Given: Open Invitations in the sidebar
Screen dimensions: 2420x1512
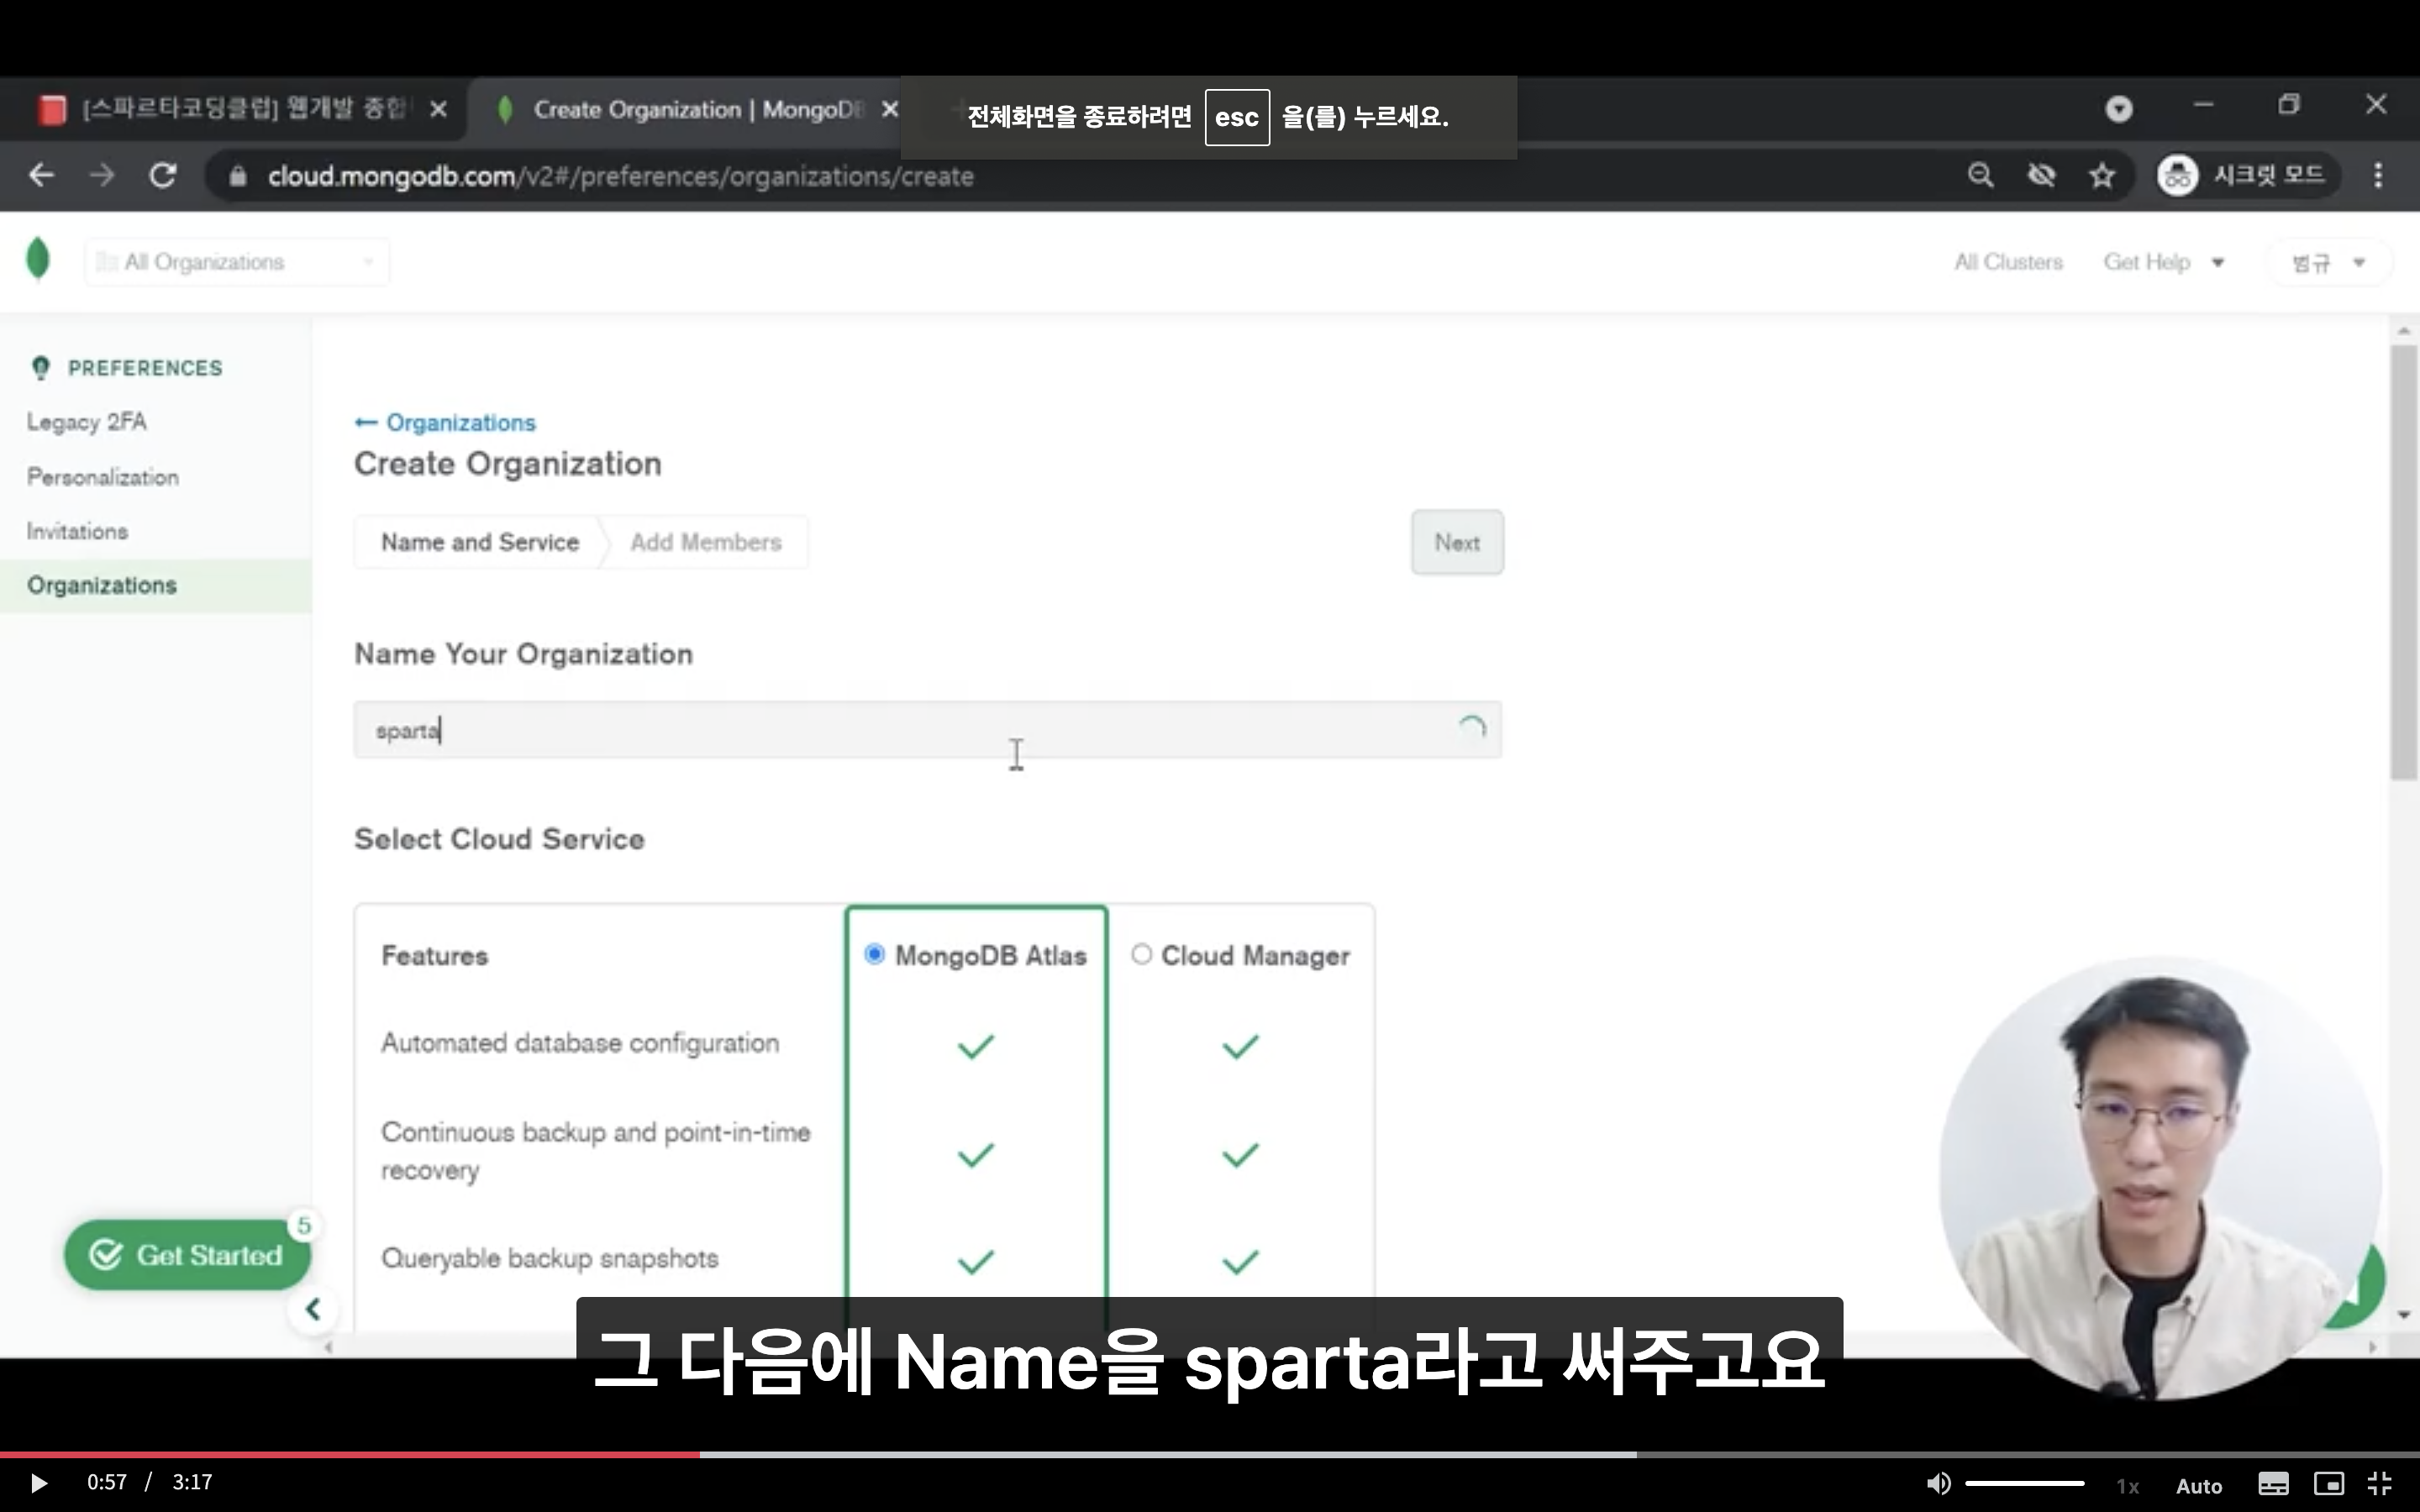Looking at the screenshot, I should coord(77,531).
